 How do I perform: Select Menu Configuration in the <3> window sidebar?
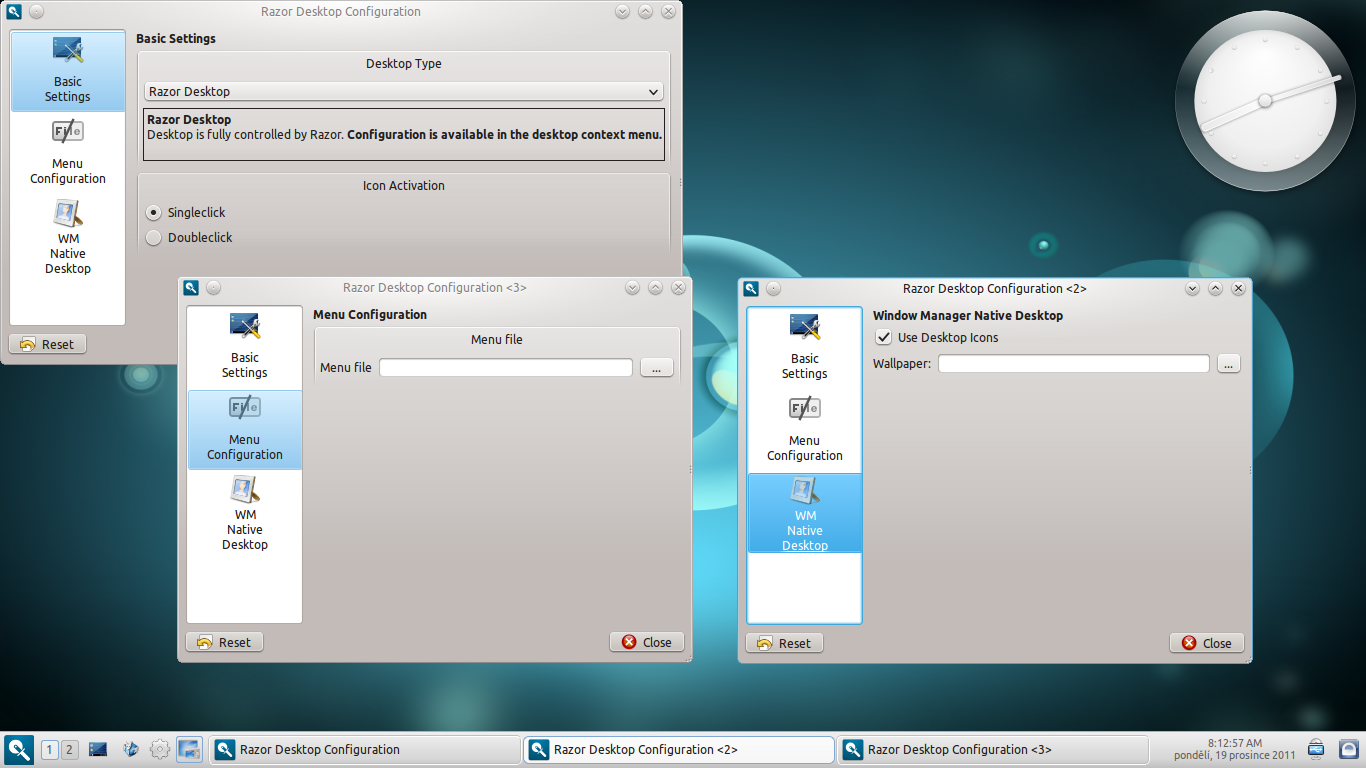coord(245,429)
